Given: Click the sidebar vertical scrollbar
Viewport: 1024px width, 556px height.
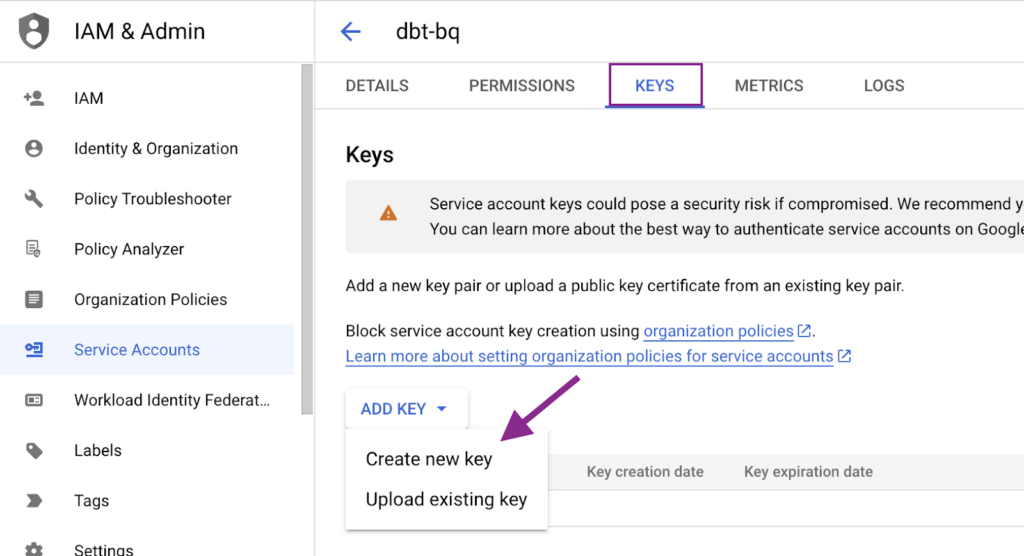Looking at the screenshot, I should click(307, 239).
